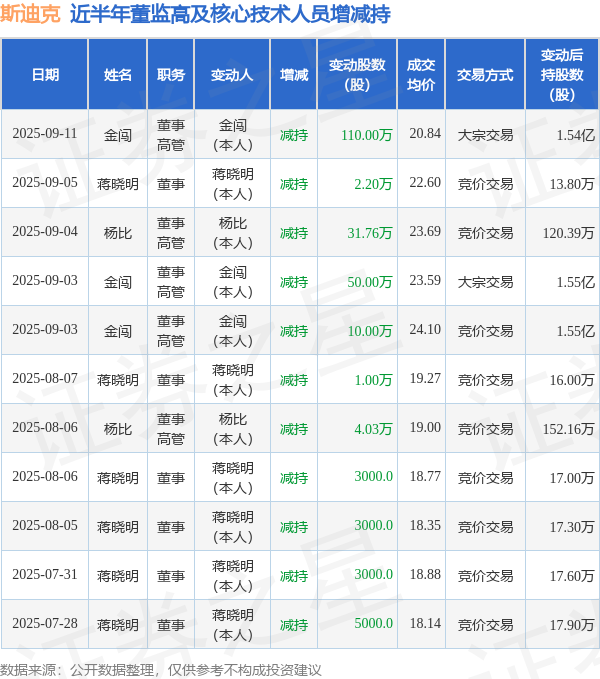Select average price 22.60
Viewport: 600px width, 679px height.
[x=425, y=182]
